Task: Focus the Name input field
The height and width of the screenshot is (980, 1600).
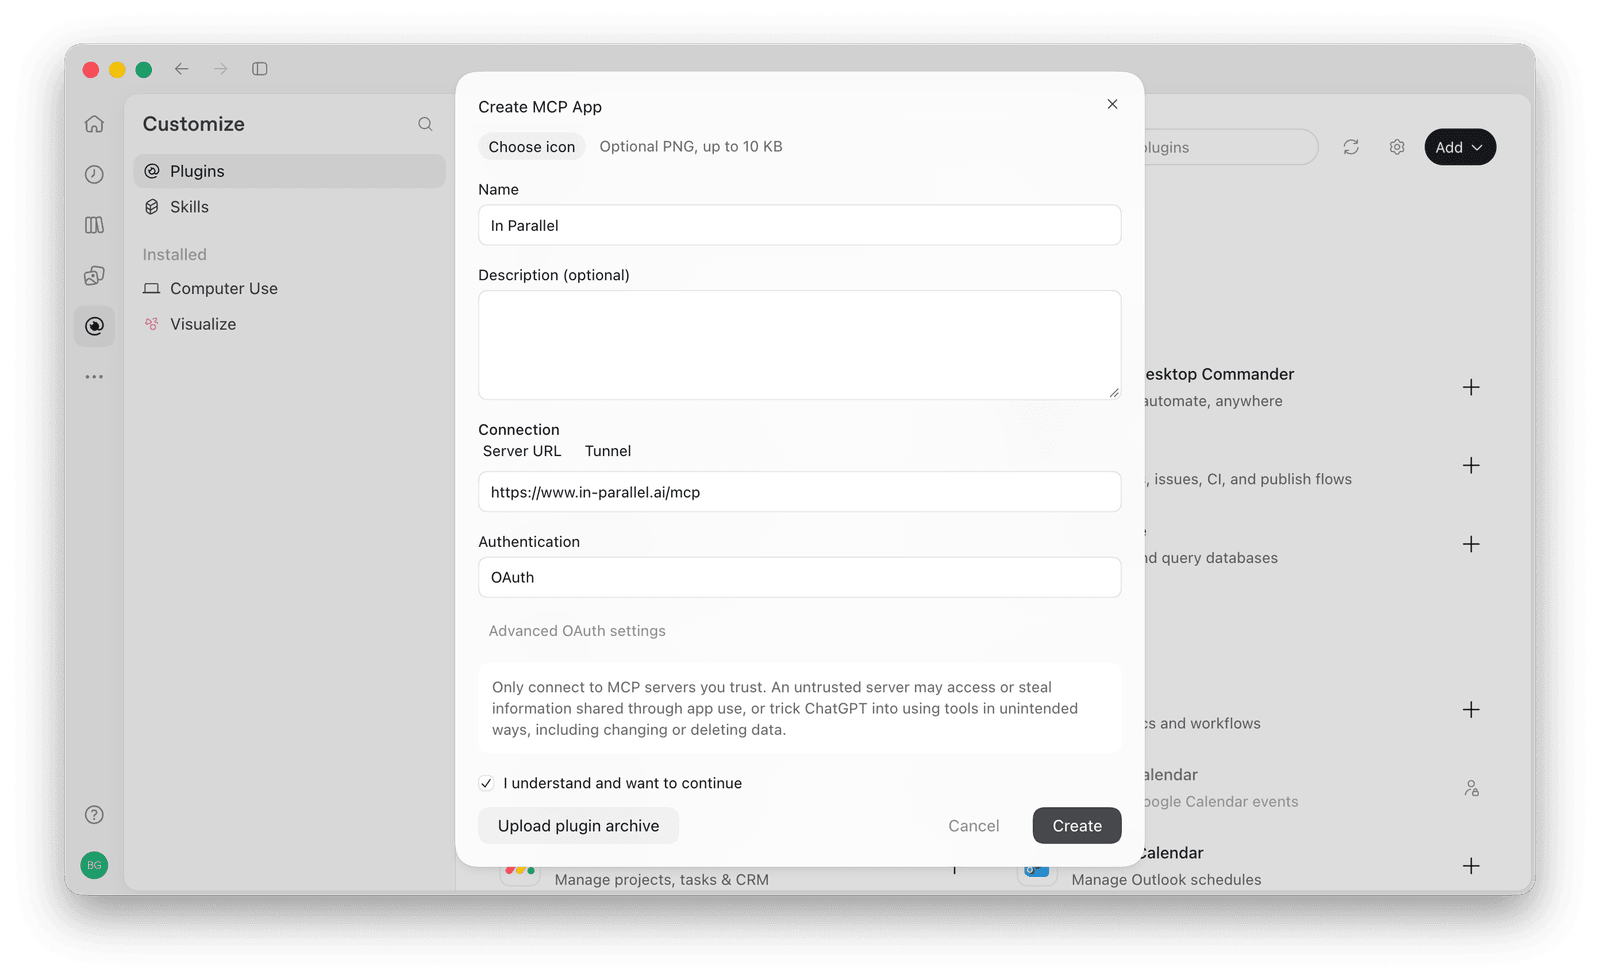Action: click(x=799, y=225)
